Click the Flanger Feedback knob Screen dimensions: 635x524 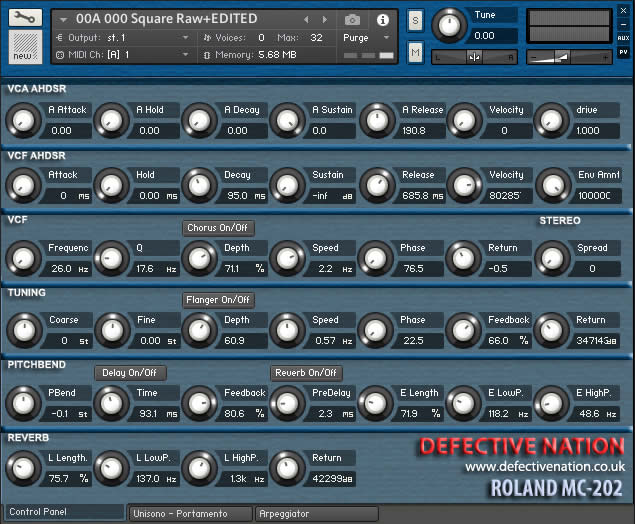tap(463, 330)
